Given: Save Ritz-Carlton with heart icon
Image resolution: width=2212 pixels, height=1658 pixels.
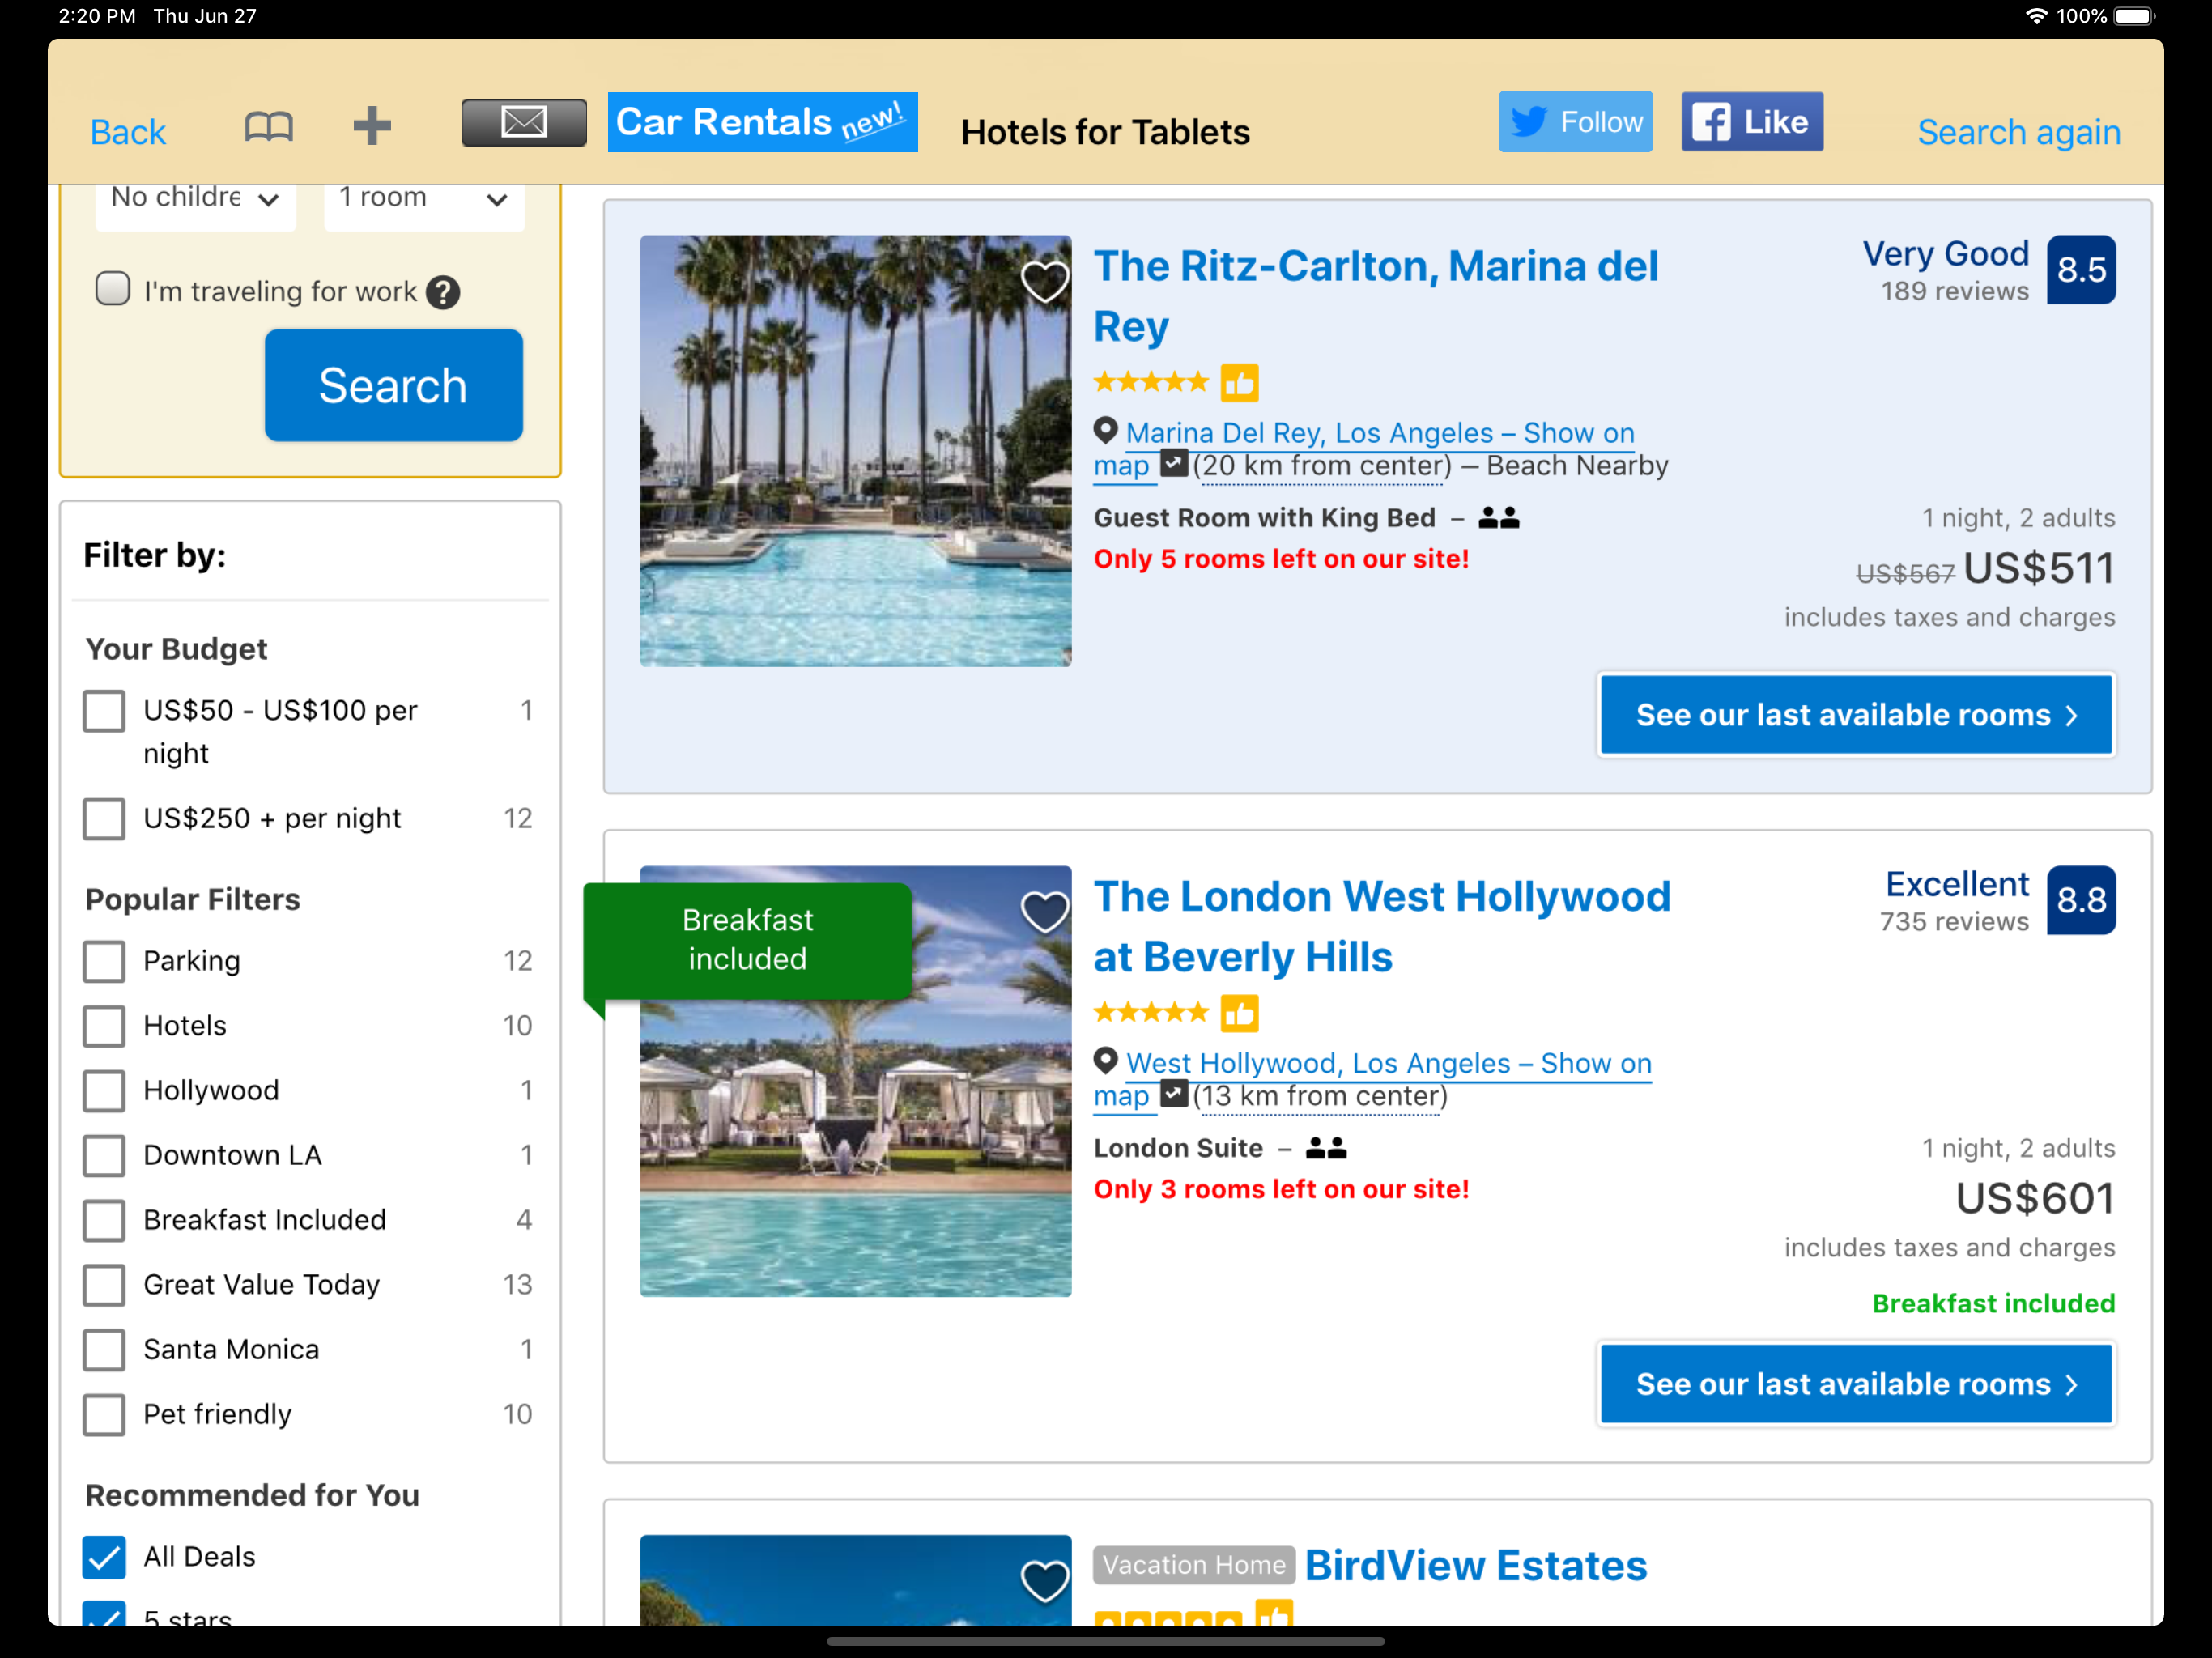Looking at the screenshot, I should point(1044,281).
